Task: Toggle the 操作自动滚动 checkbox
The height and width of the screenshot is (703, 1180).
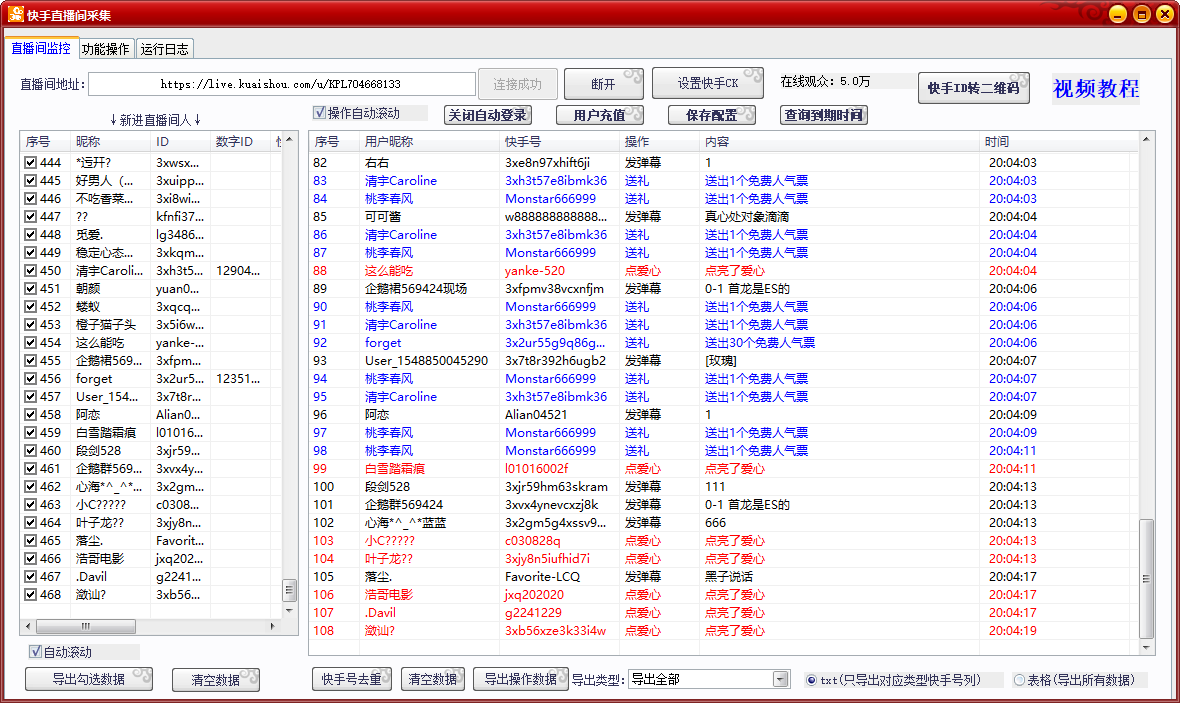Action: tap(320, 113)
